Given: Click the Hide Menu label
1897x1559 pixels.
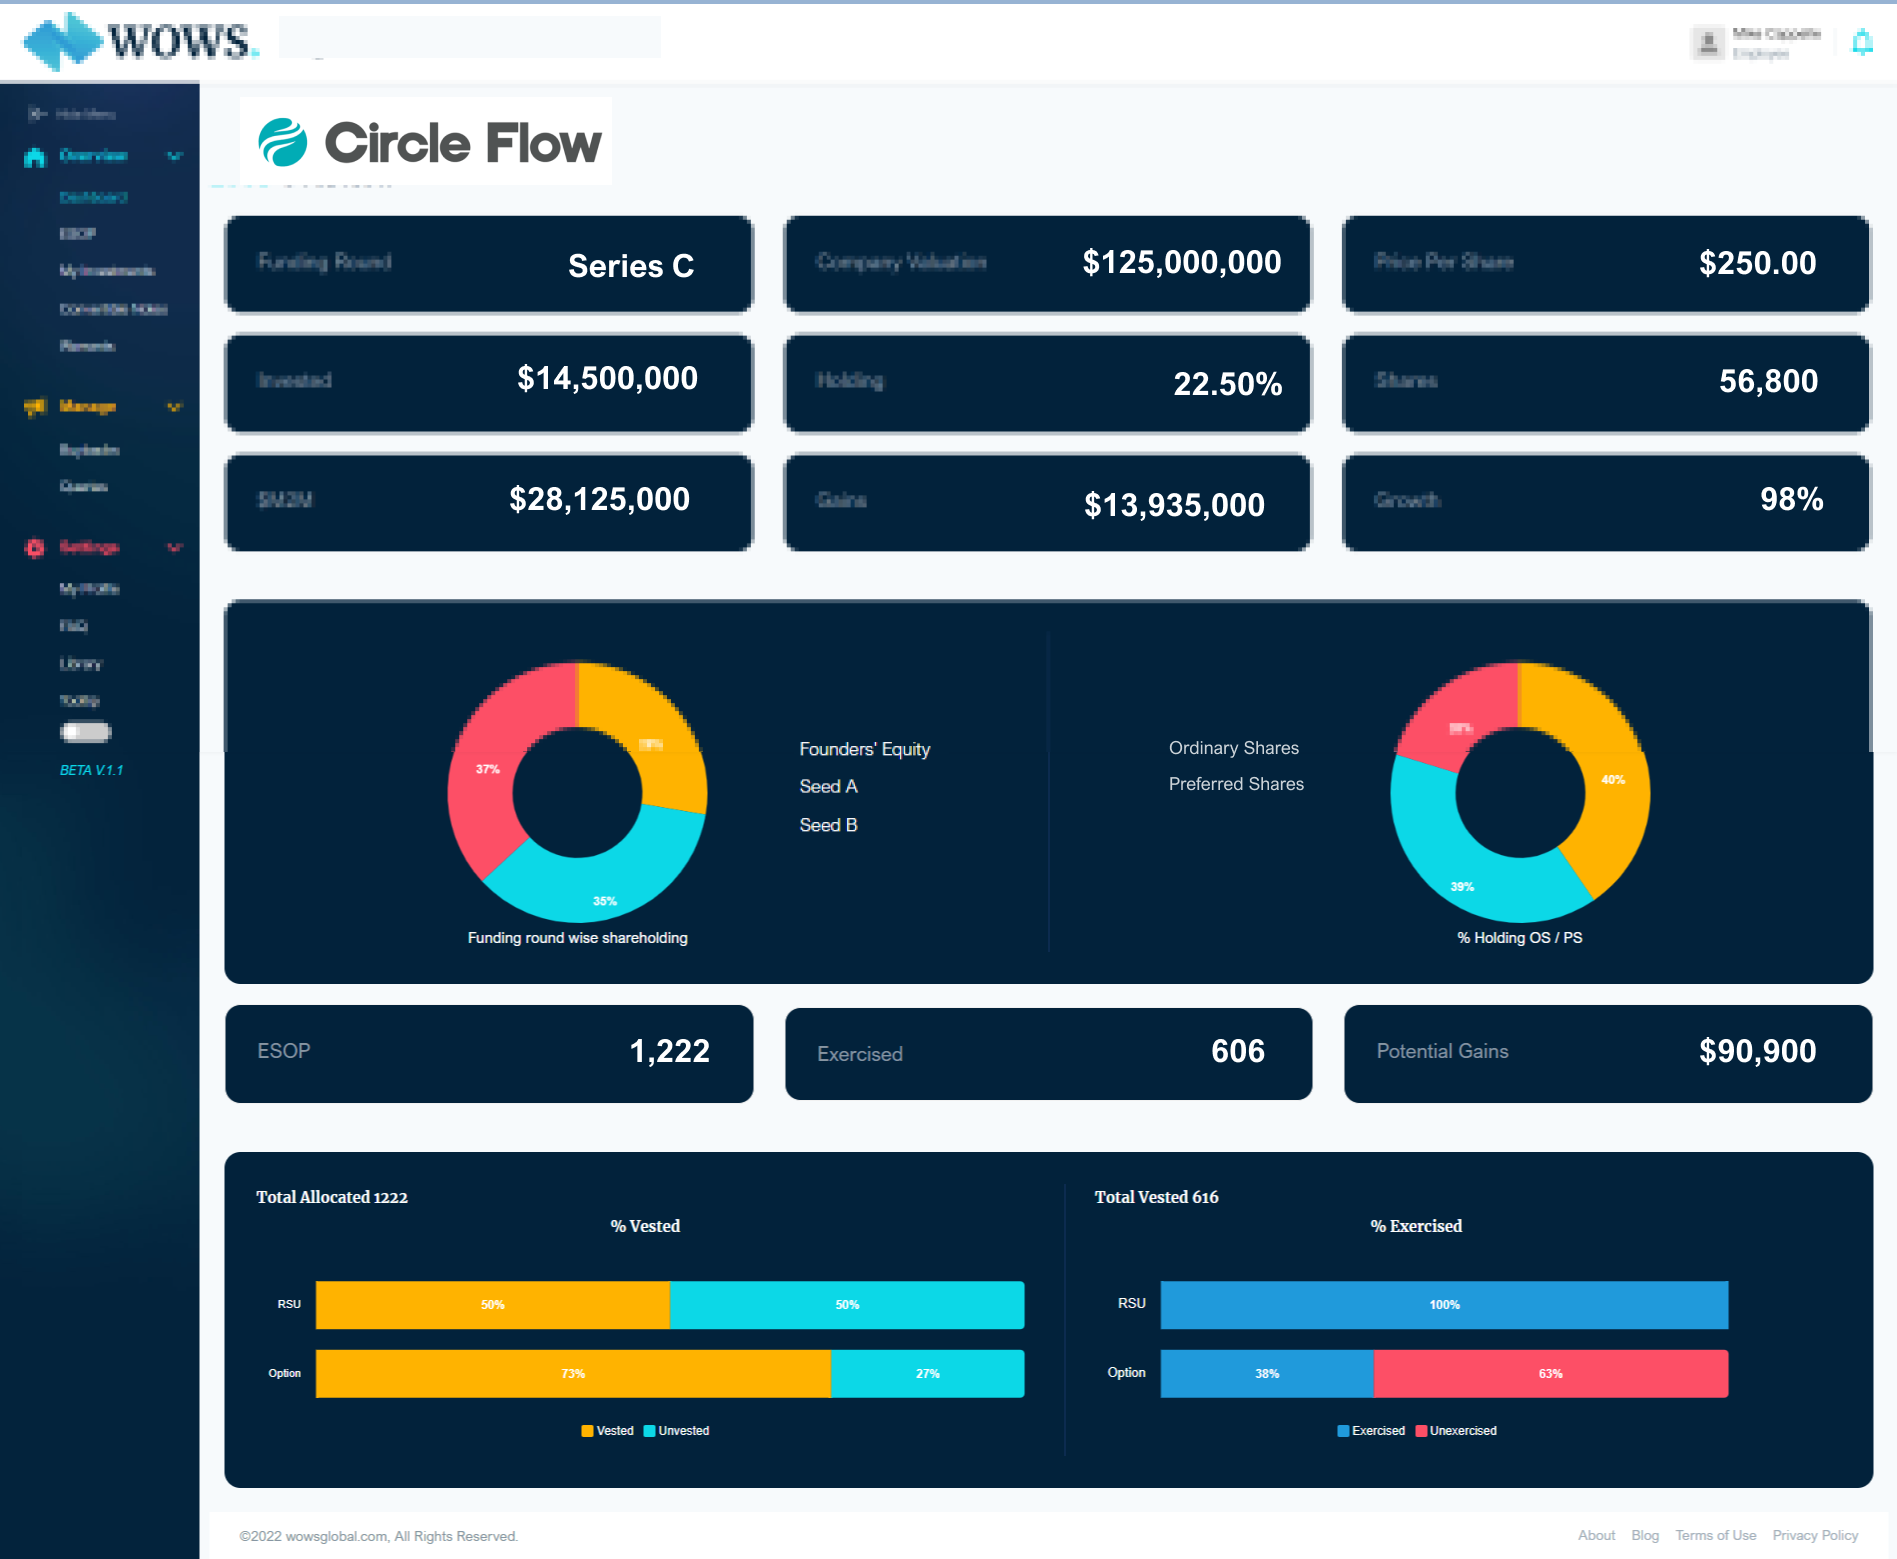Looking at the screenshot, I should pyautogui.click(x=86, y=114).
